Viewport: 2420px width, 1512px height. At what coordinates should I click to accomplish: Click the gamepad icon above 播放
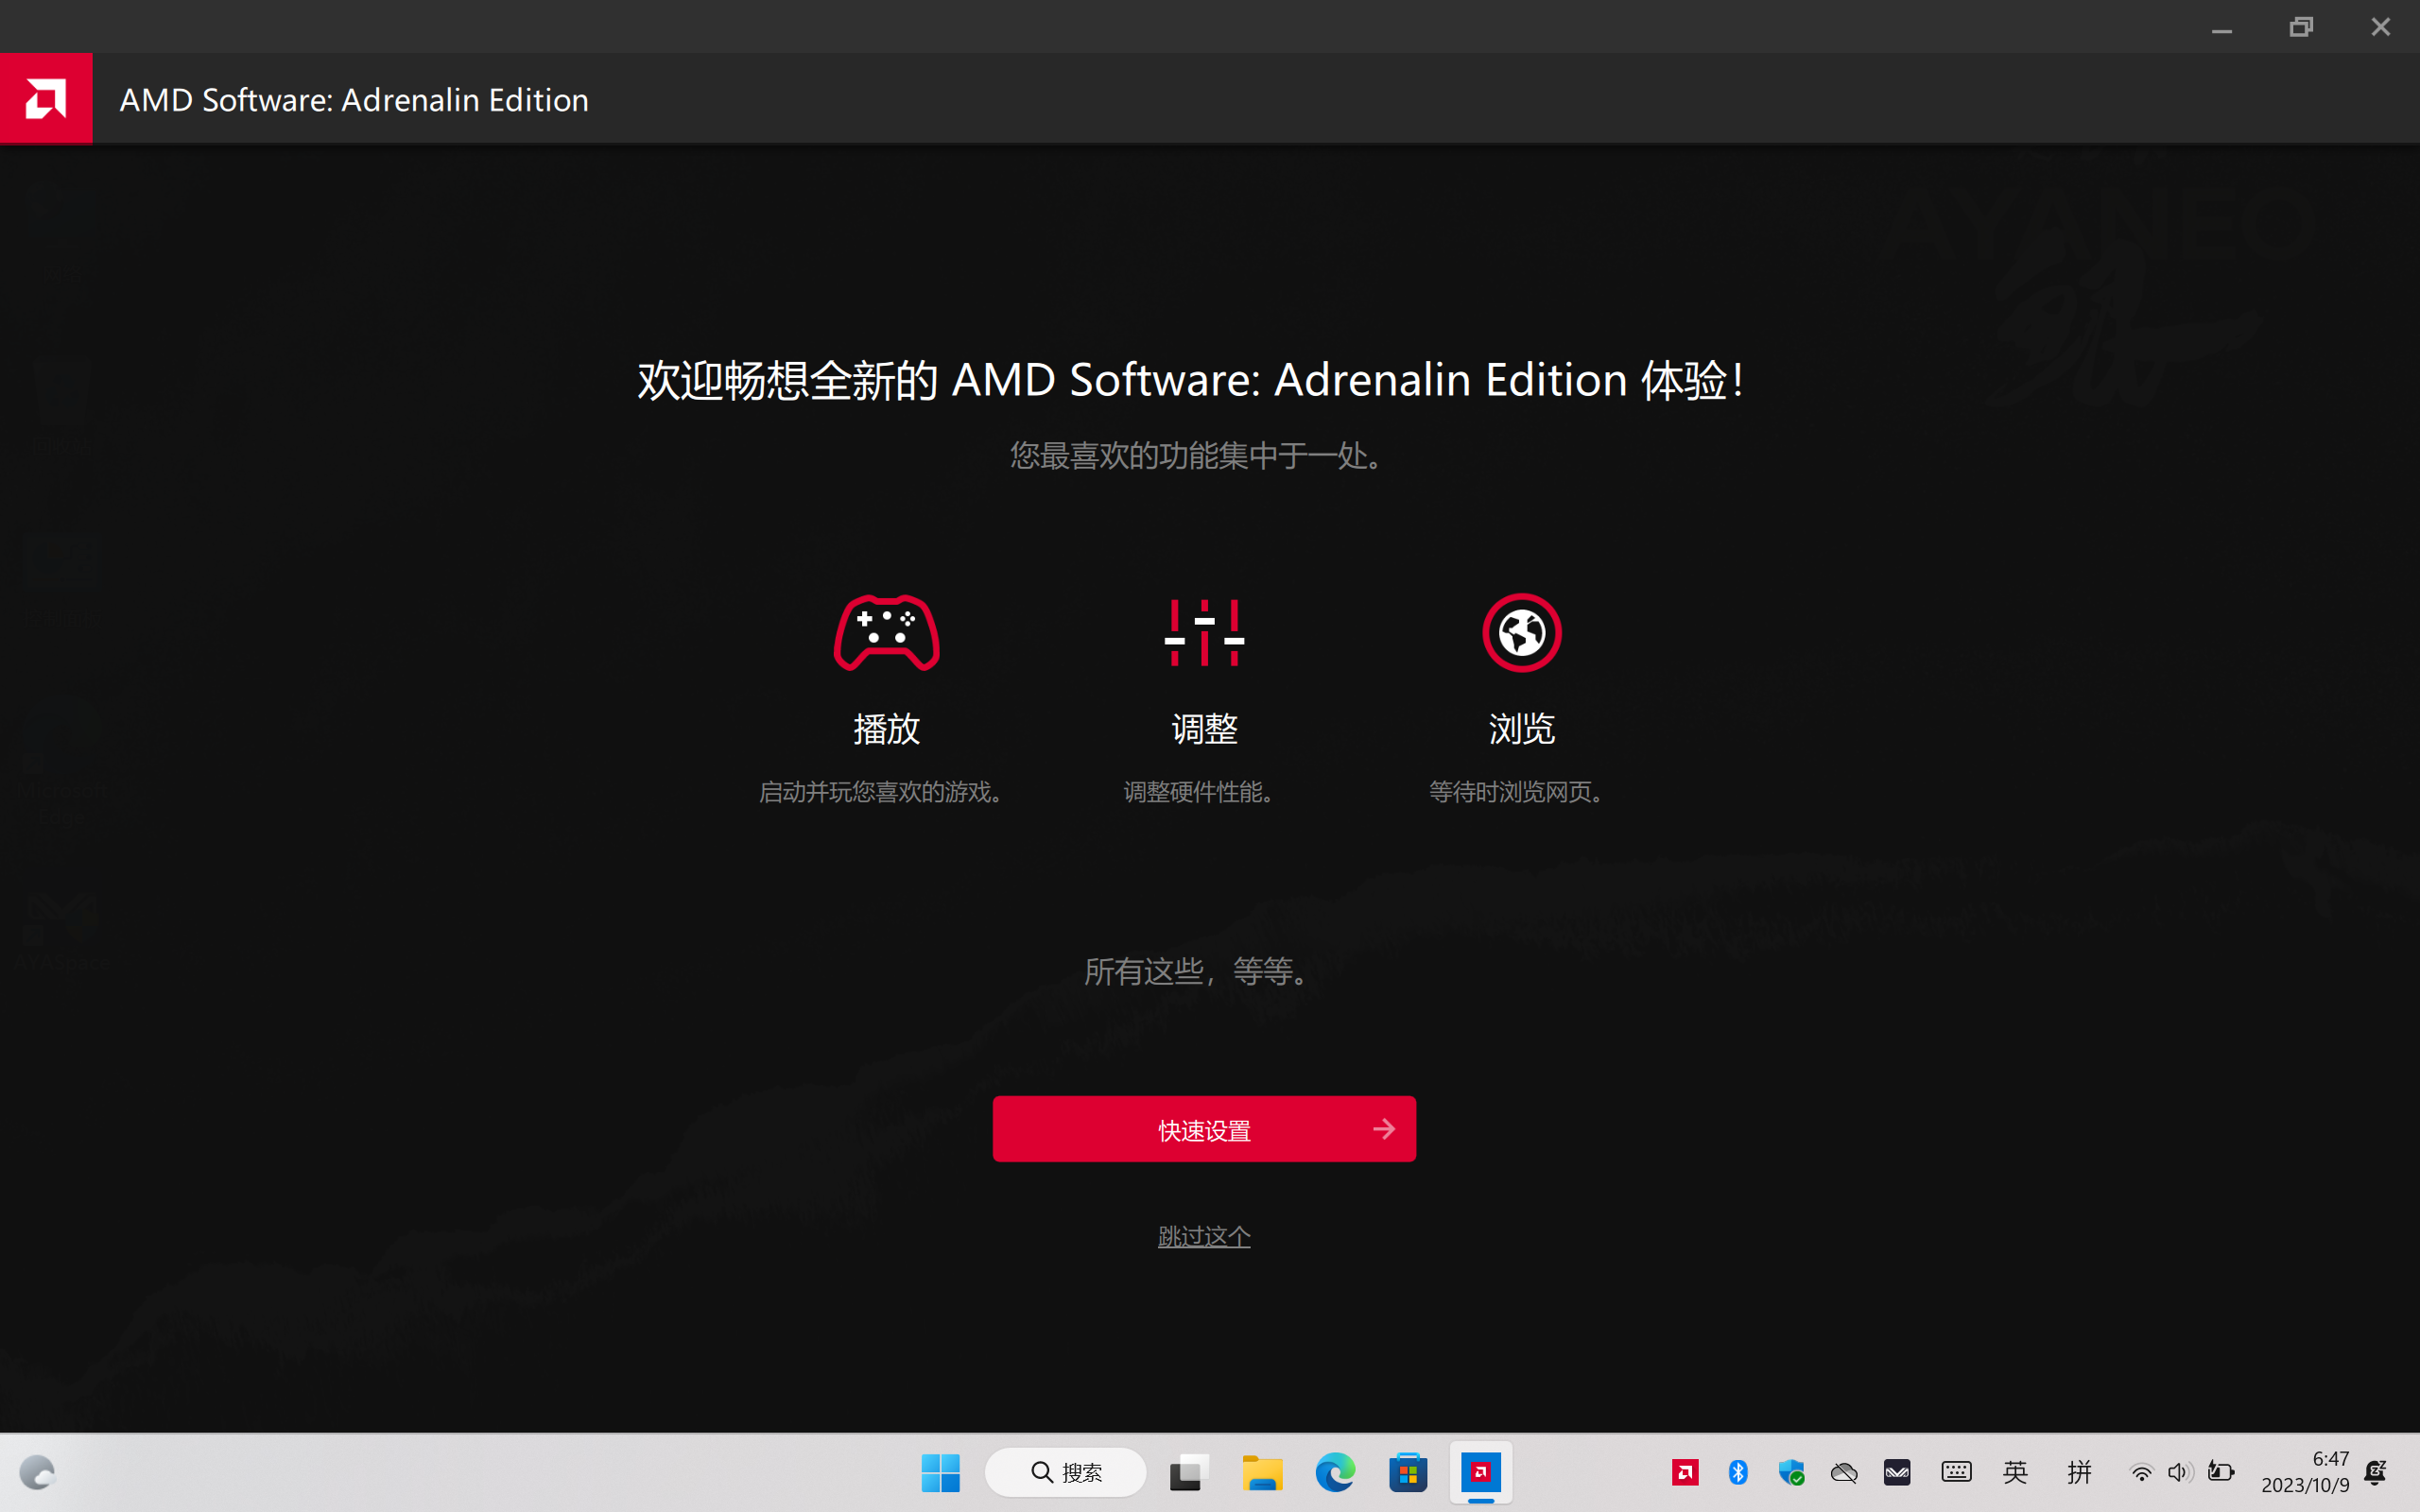(x=886, y=633)
